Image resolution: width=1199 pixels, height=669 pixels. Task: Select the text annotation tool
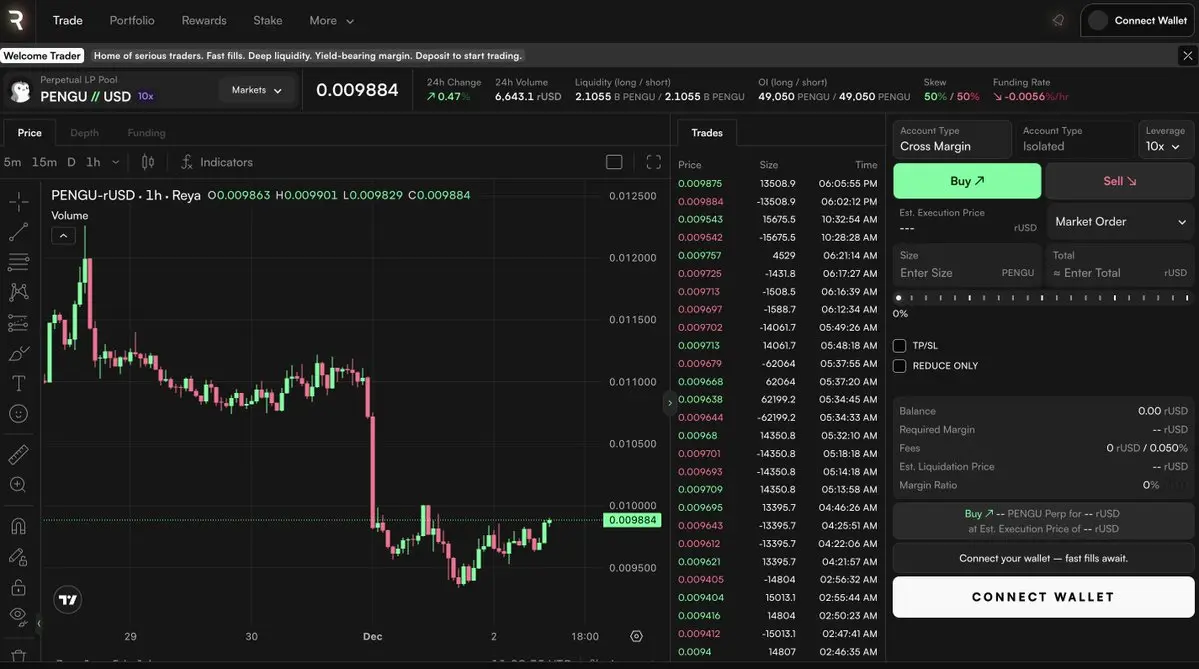tap(18, 383)
